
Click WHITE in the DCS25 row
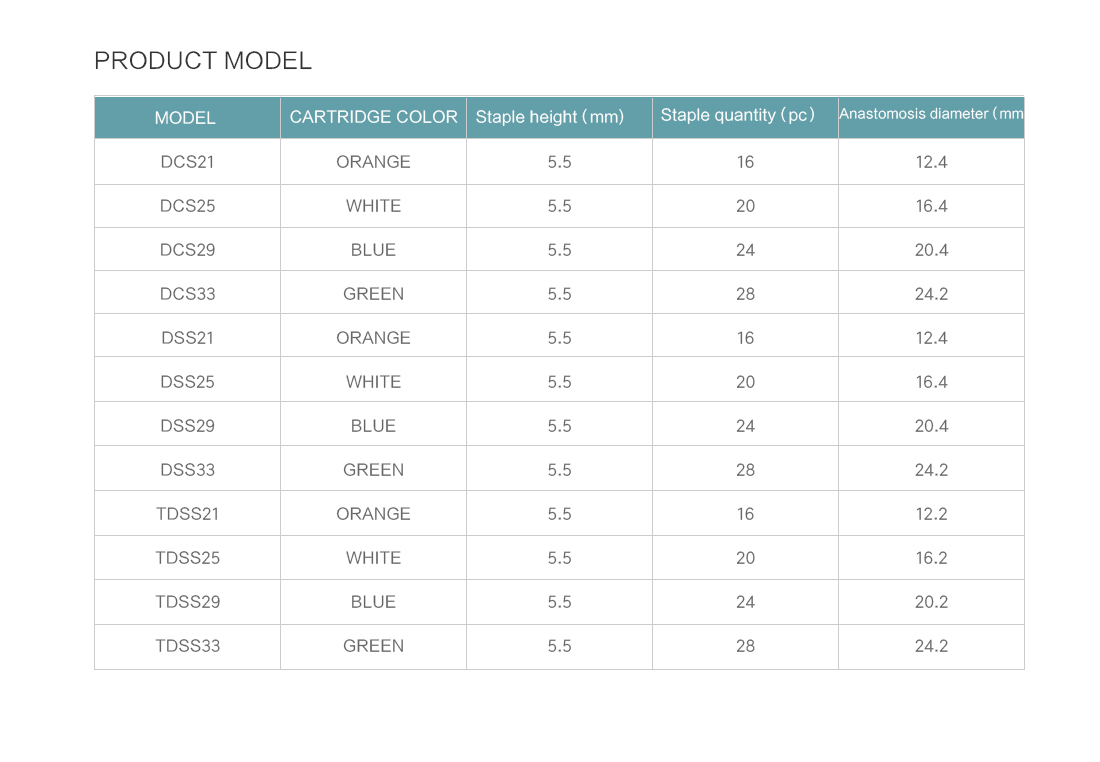pos(373,206)
